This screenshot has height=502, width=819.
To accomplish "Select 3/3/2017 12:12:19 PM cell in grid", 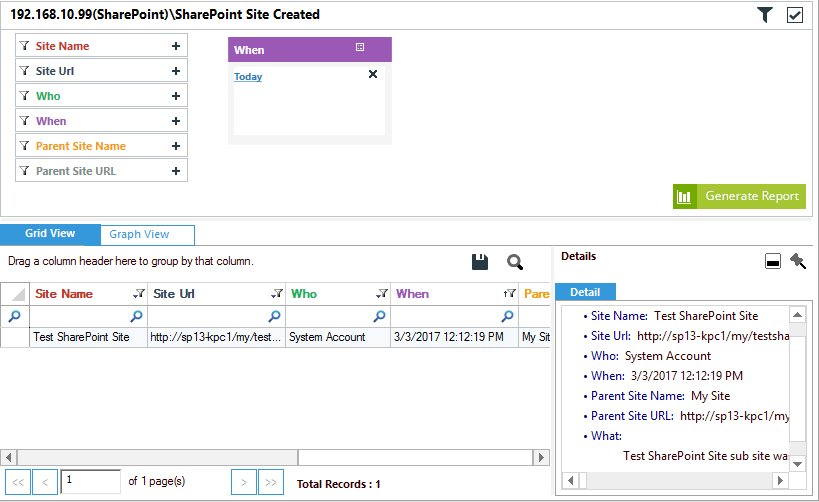I will pos(454,337).
